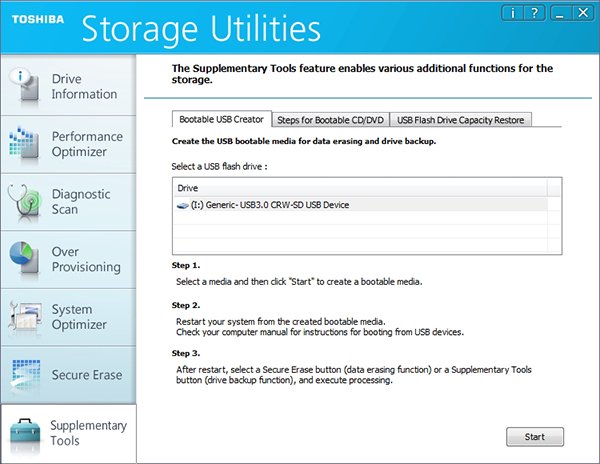Click the Step 2. heading
This screenshot has height=464, width=600.
[186, 306]
